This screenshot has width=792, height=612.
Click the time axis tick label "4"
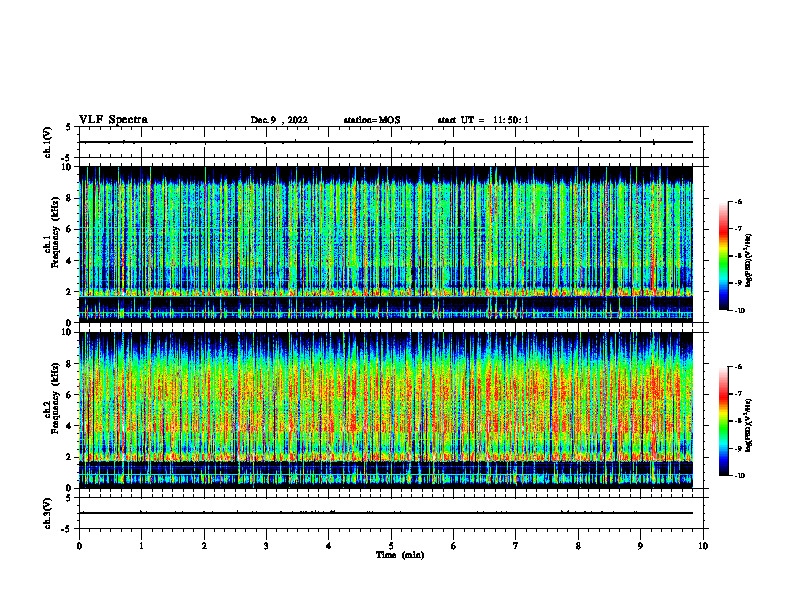(x=329, y=546)
